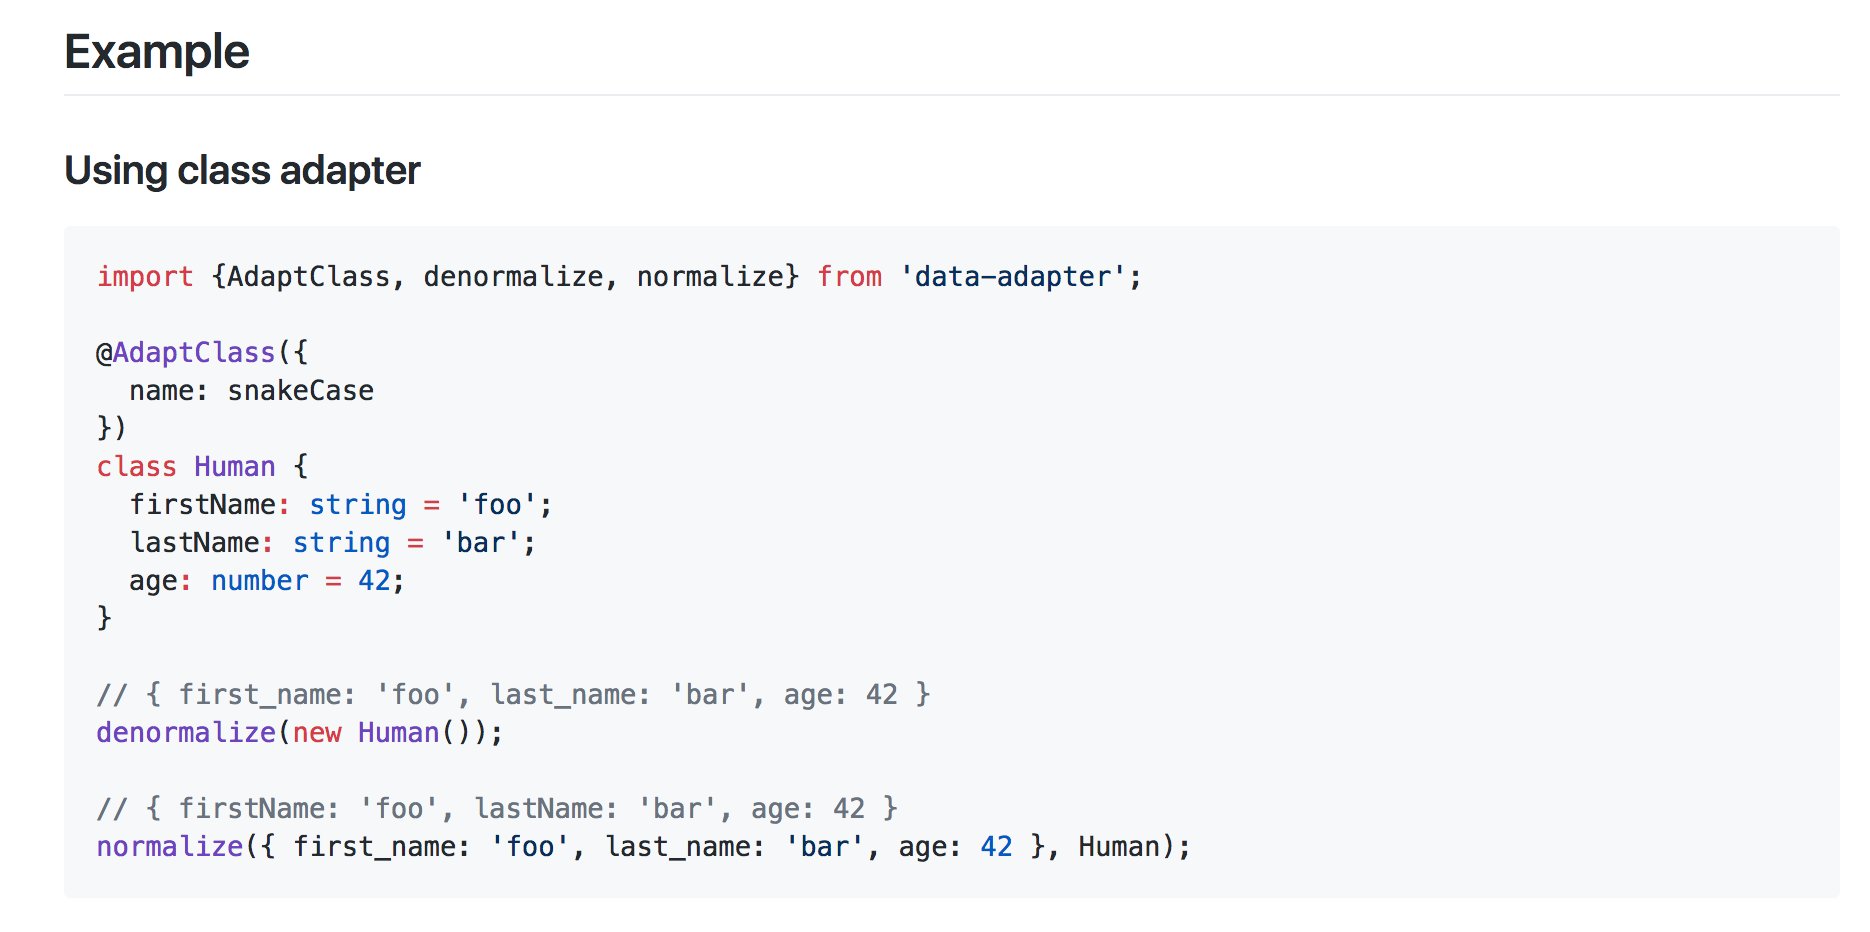The width and height of the screenshot is (1870, 932).
Task: Click the snakeCase value in code
Action: click(x=301, y=391)
